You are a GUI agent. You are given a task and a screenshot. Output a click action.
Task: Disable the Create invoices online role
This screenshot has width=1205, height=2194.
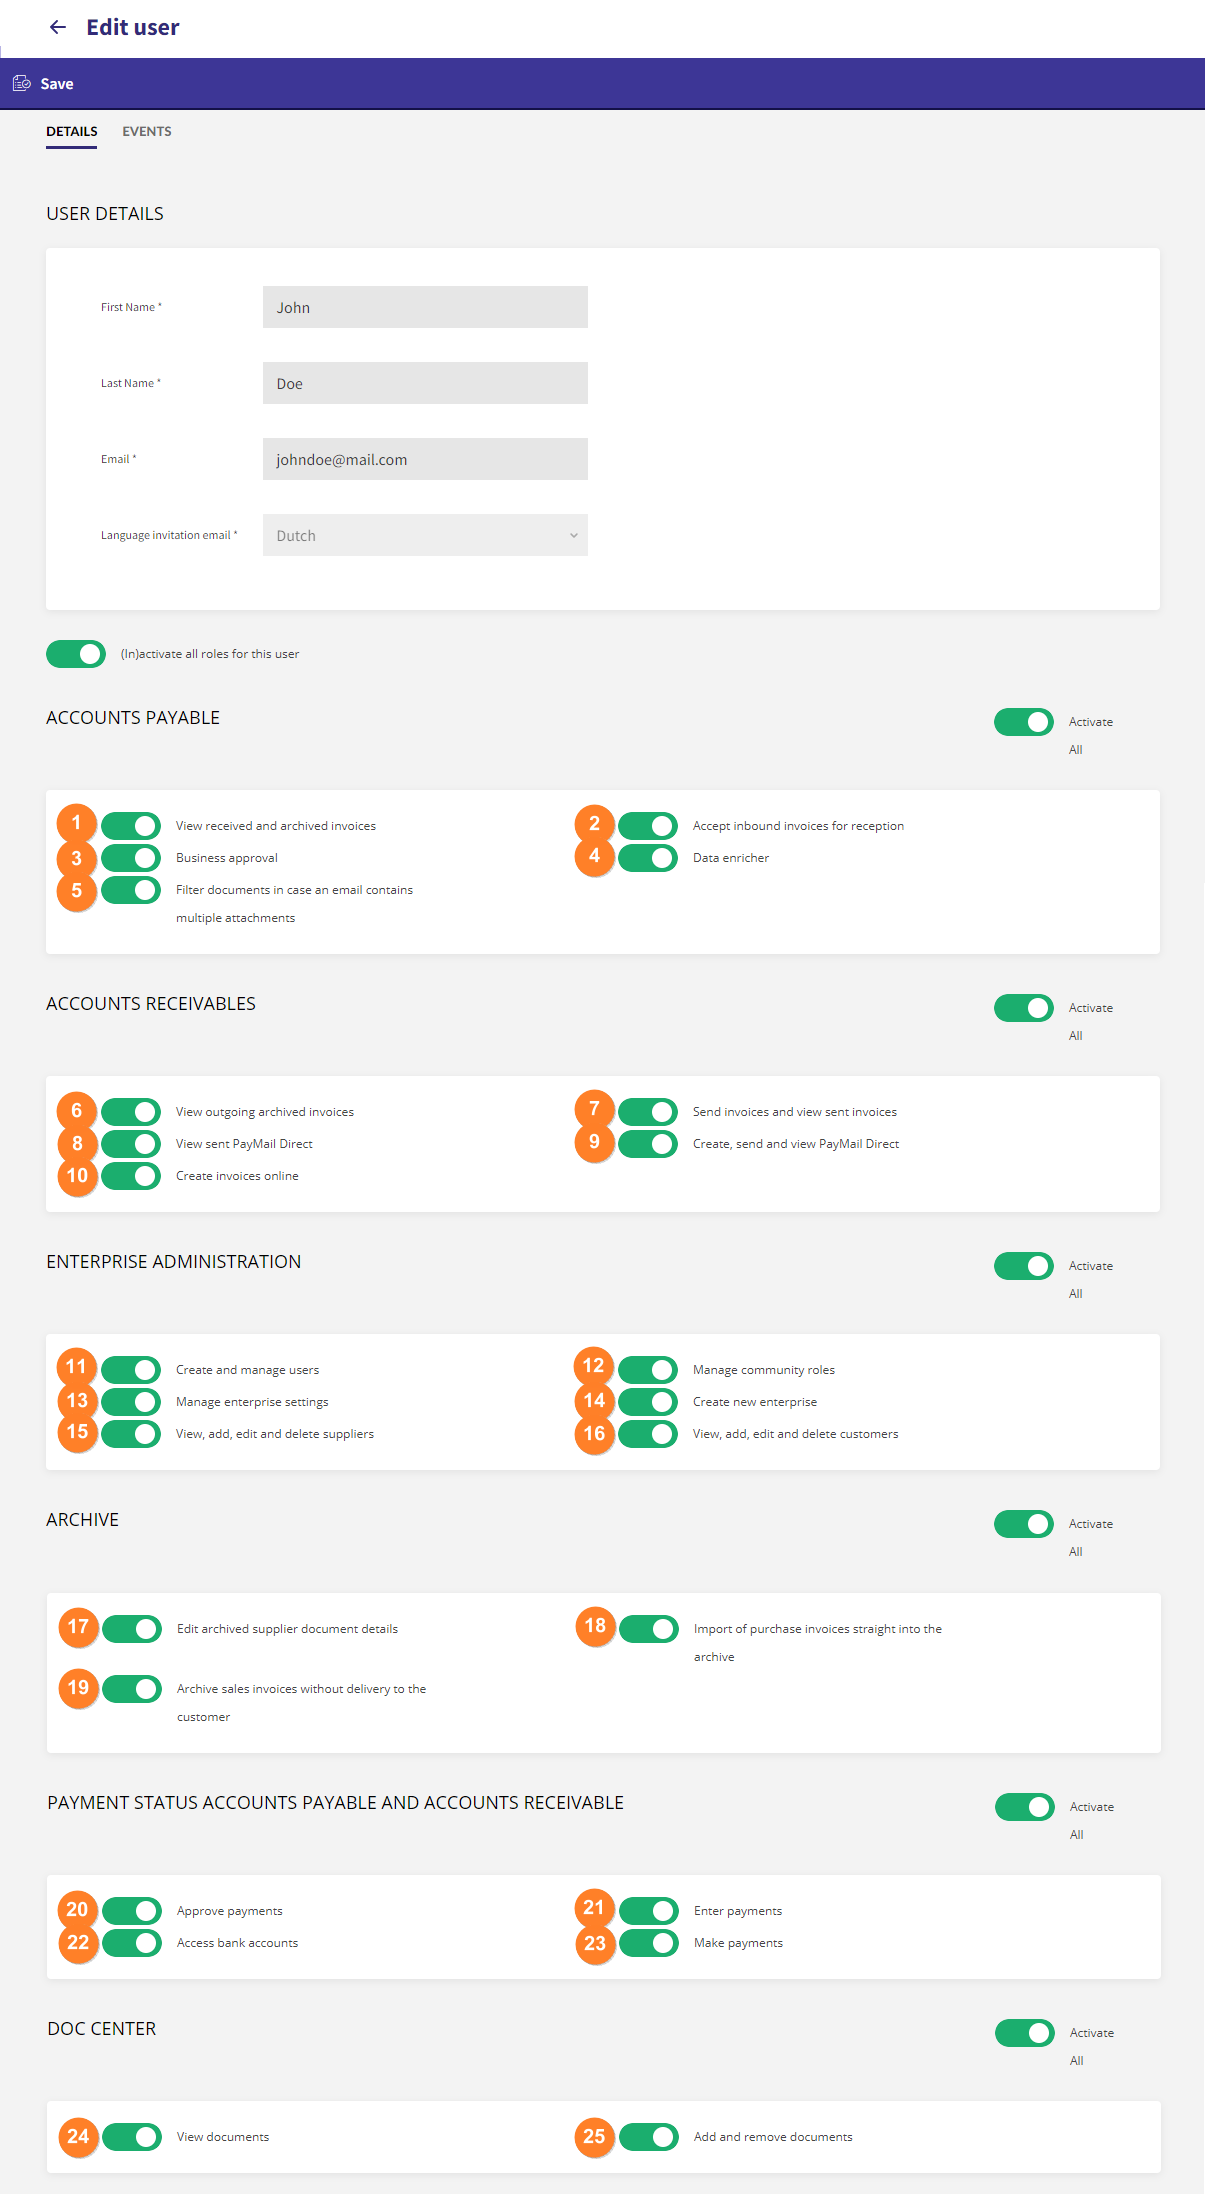131,1176
